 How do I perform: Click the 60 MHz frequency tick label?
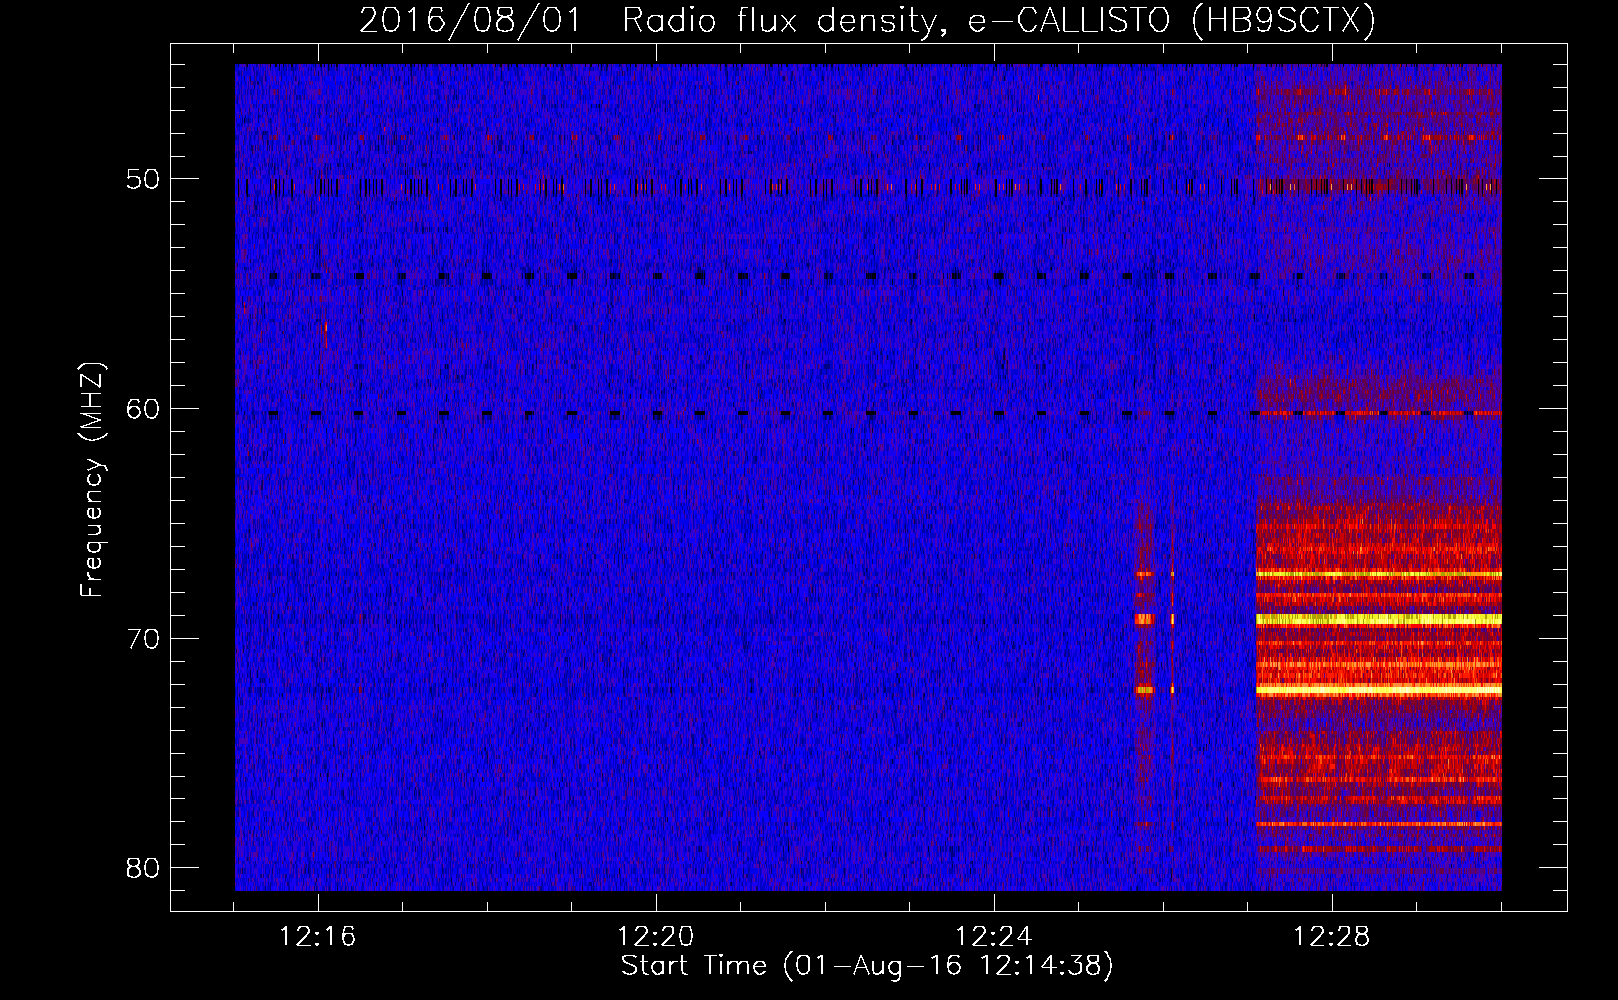(143, 409)
